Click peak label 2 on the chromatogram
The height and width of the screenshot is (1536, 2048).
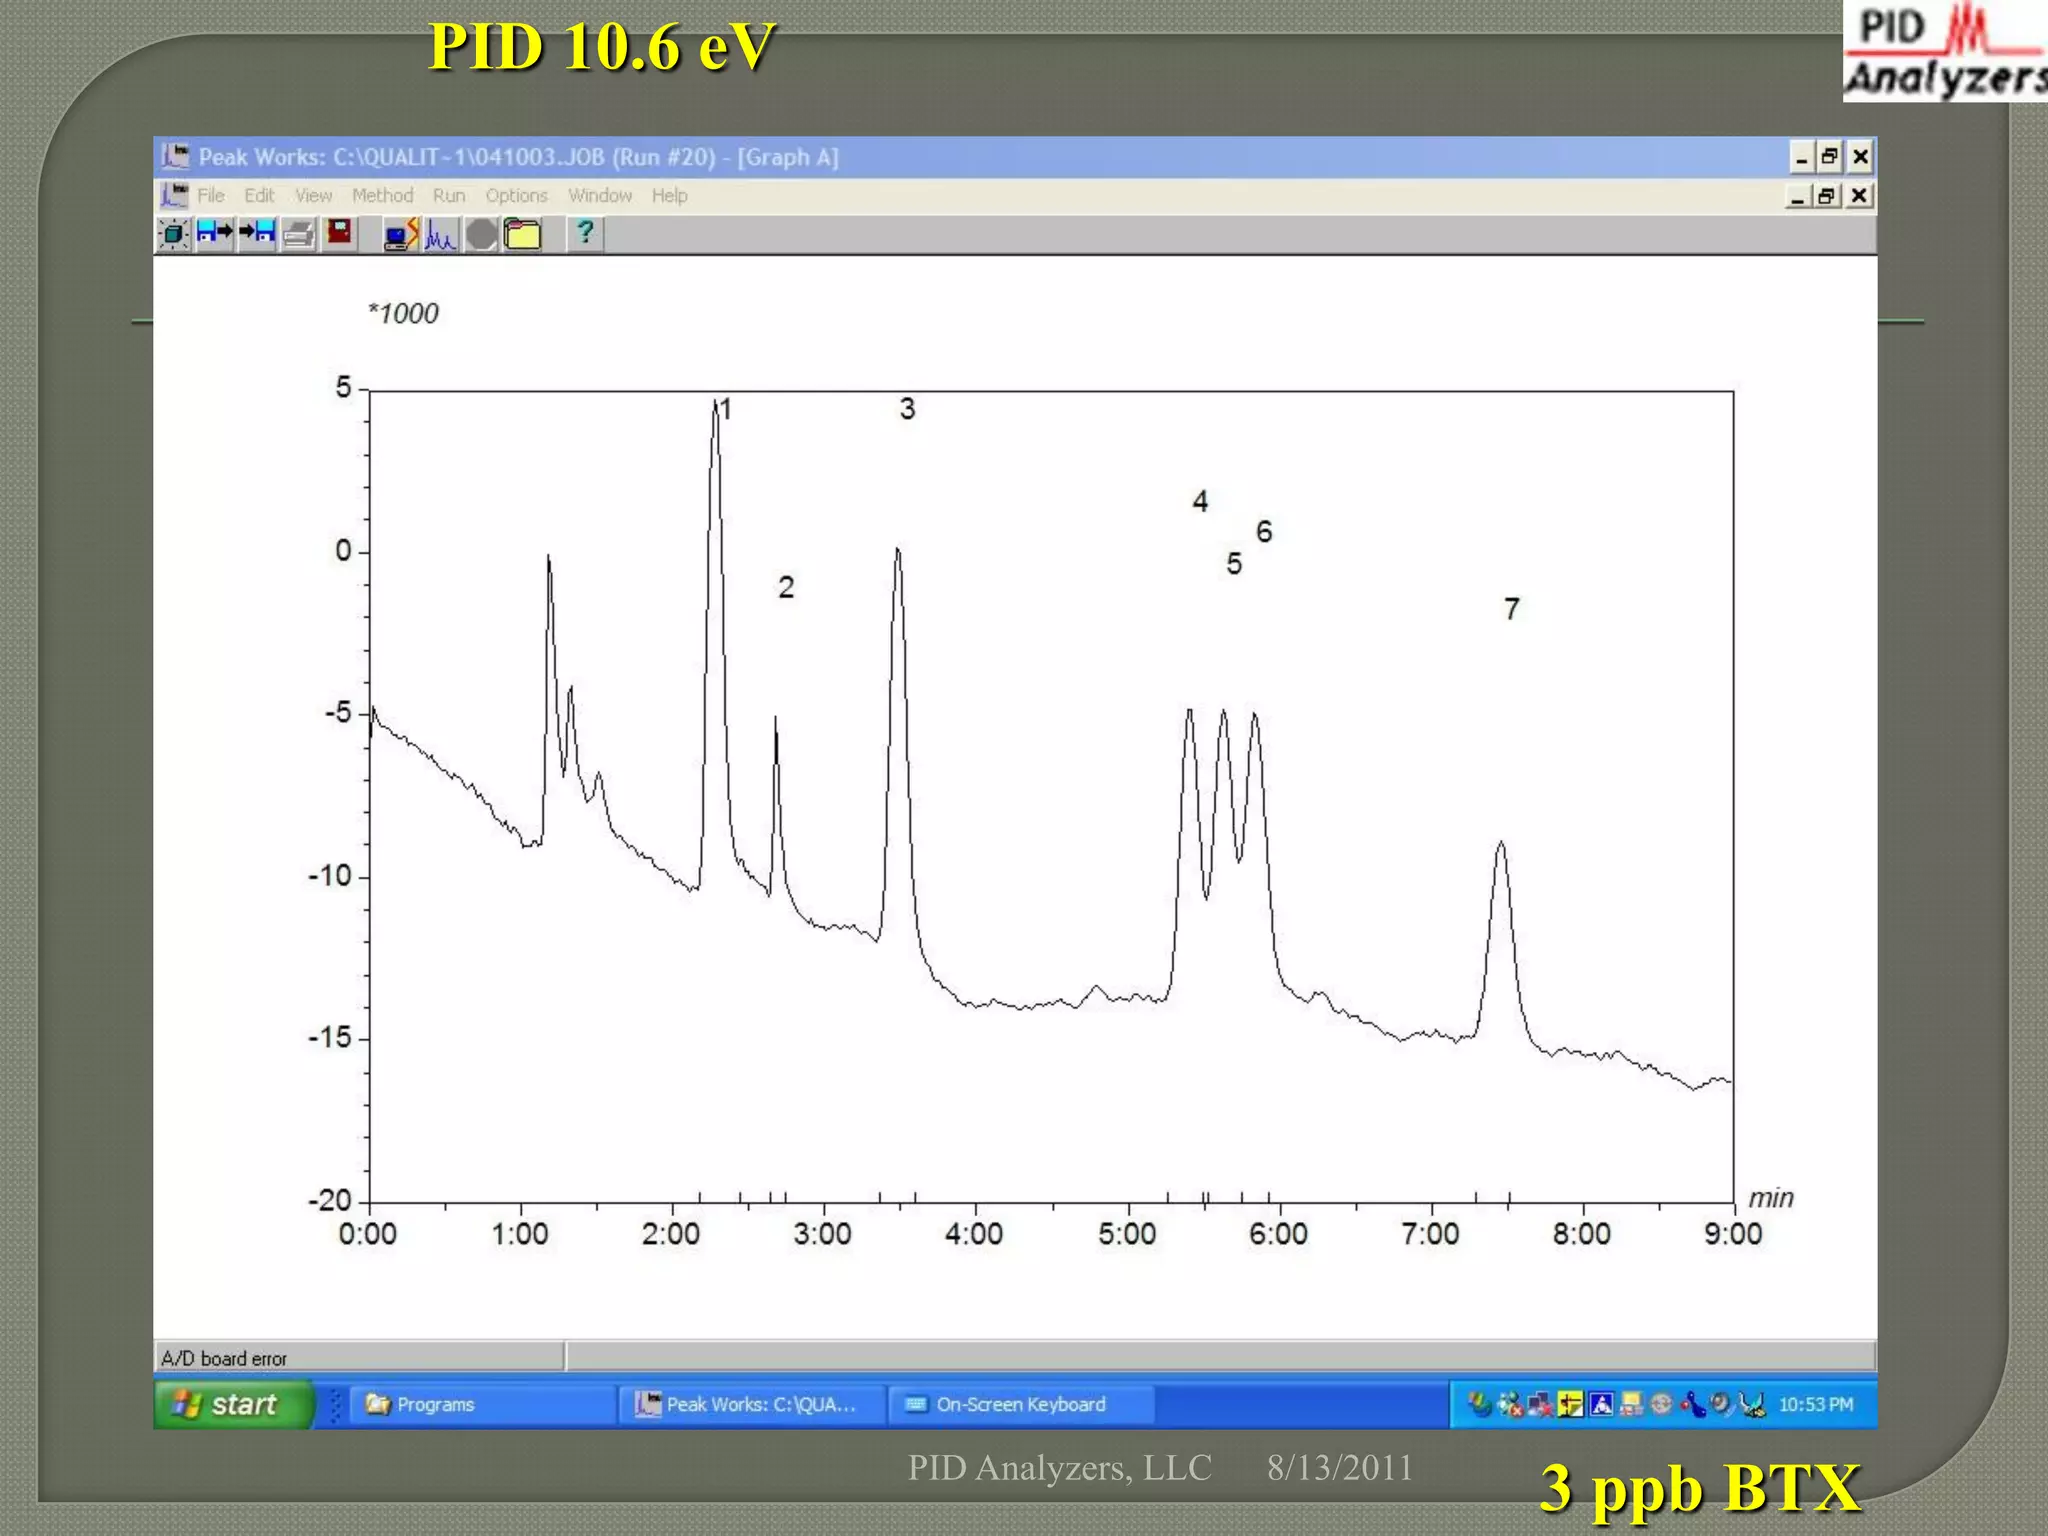(786, 587)
